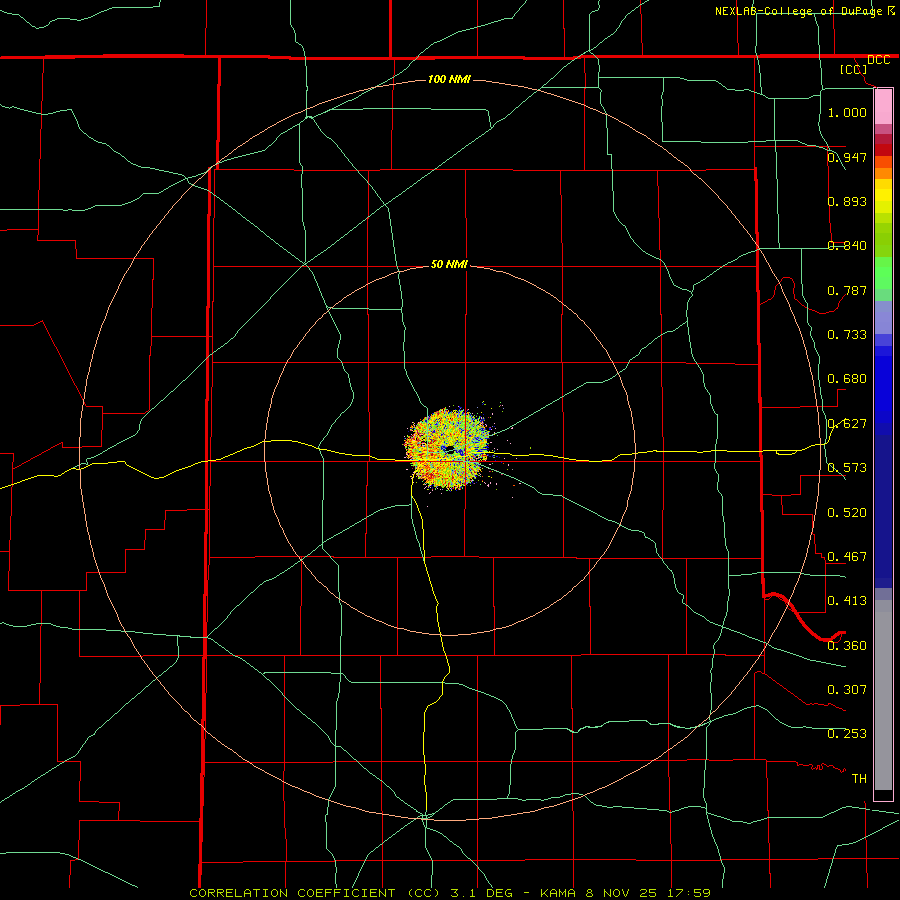Select the 0.680 legend value
The image size is (900, 900).
coord(847,379)
